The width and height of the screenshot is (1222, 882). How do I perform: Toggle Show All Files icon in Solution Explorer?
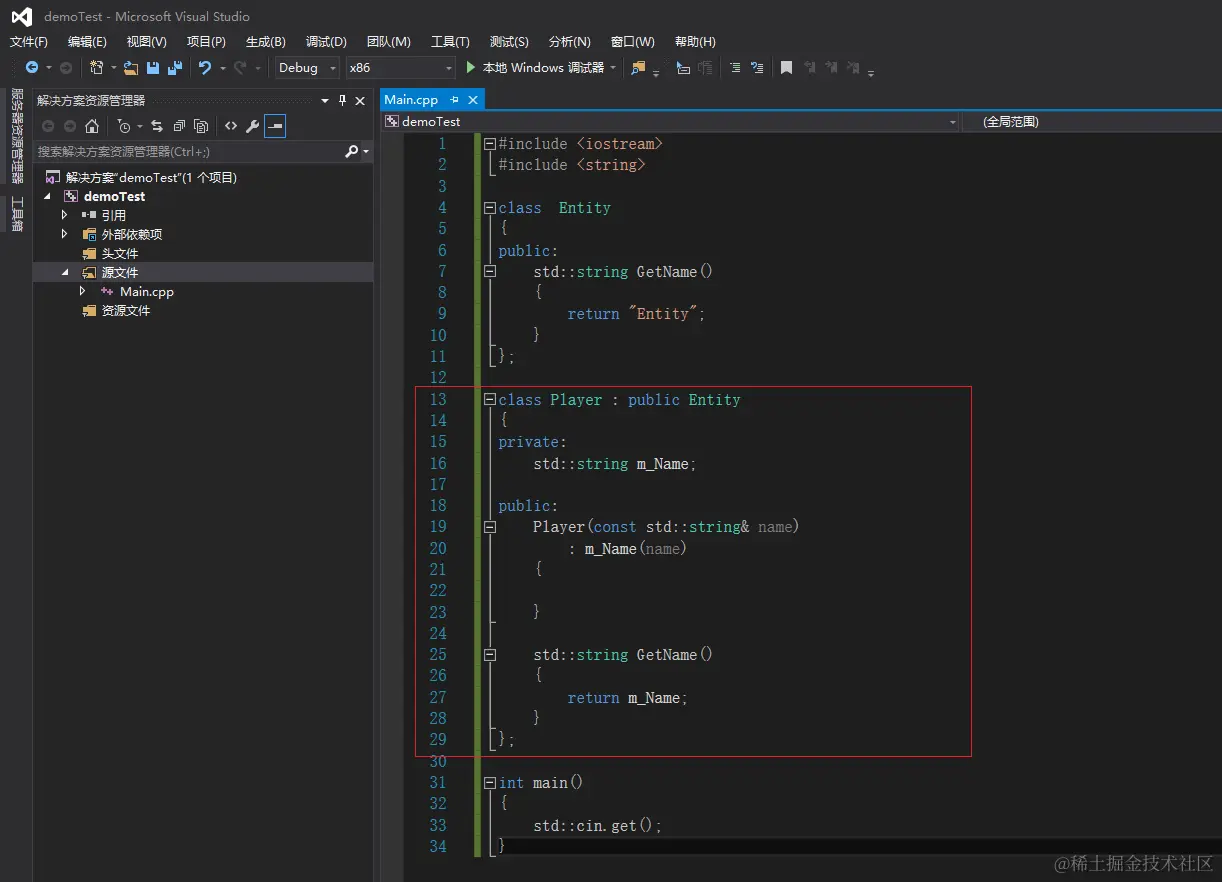201,126
